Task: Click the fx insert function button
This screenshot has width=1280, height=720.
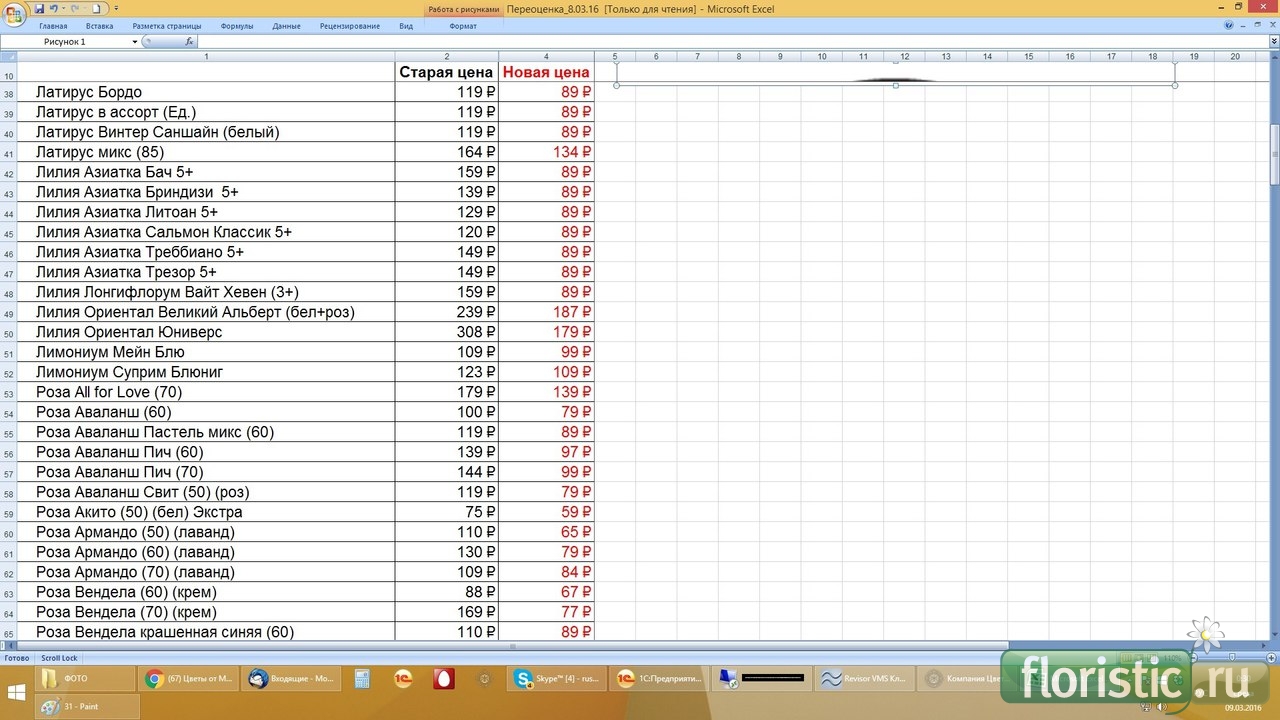Action: (189, 42)
